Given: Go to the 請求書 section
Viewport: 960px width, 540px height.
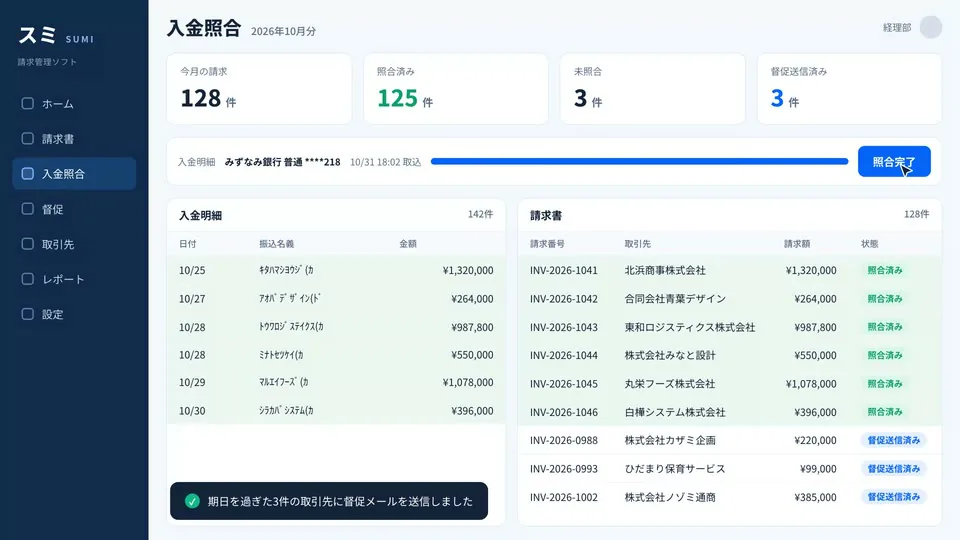Looking at the screenshot, I should (x=74, y=138).
